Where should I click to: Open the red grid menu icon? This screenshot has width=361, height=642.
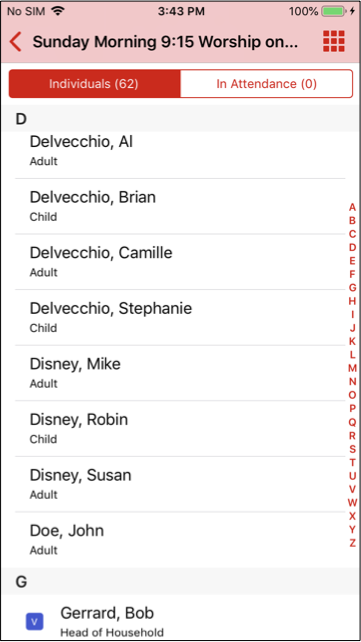[334, 41]
